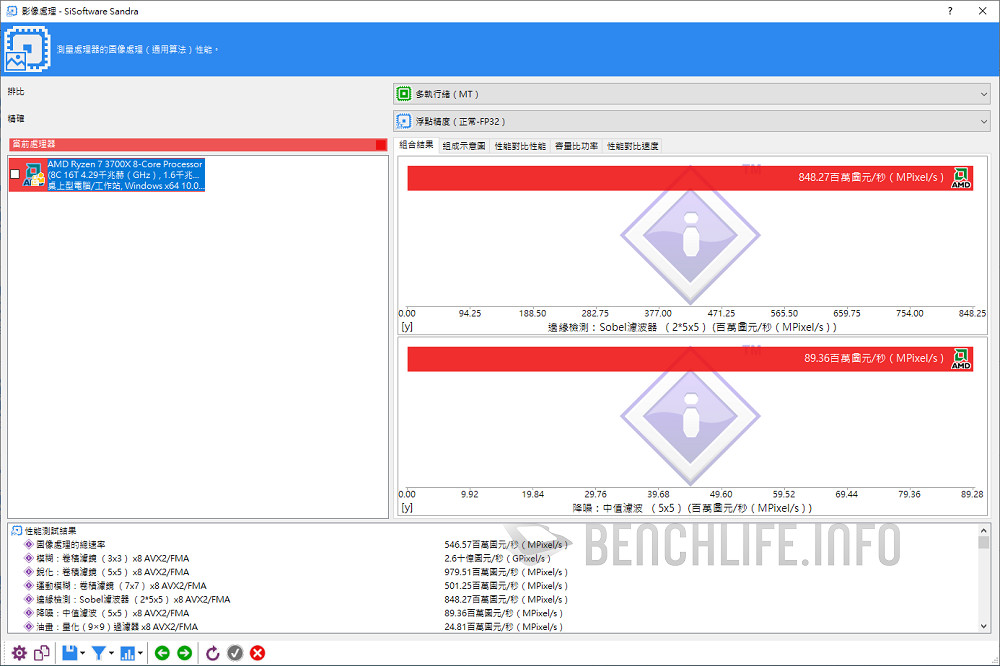Screen dimensions: 1000x666
Task: Click the bar chart icon in toolbar
Action: pyautogui.click(x=128, y=653)
